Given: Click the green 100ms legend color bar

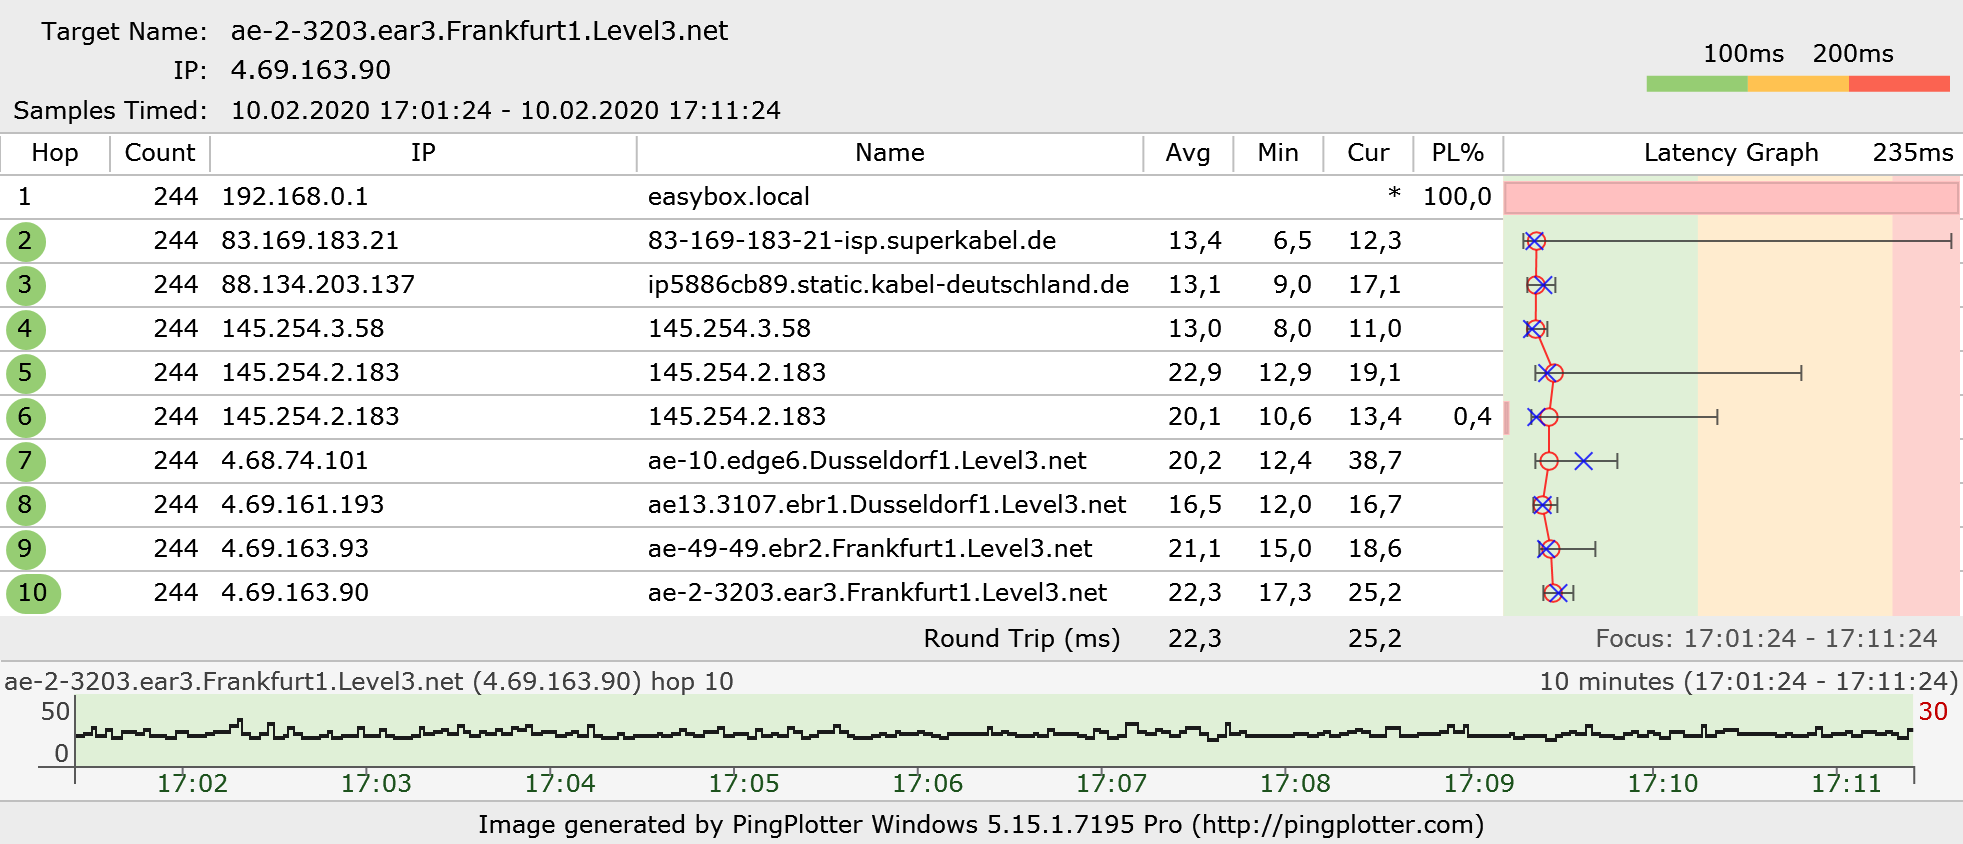Looking at the screenshot, I should coord(1696,84).
